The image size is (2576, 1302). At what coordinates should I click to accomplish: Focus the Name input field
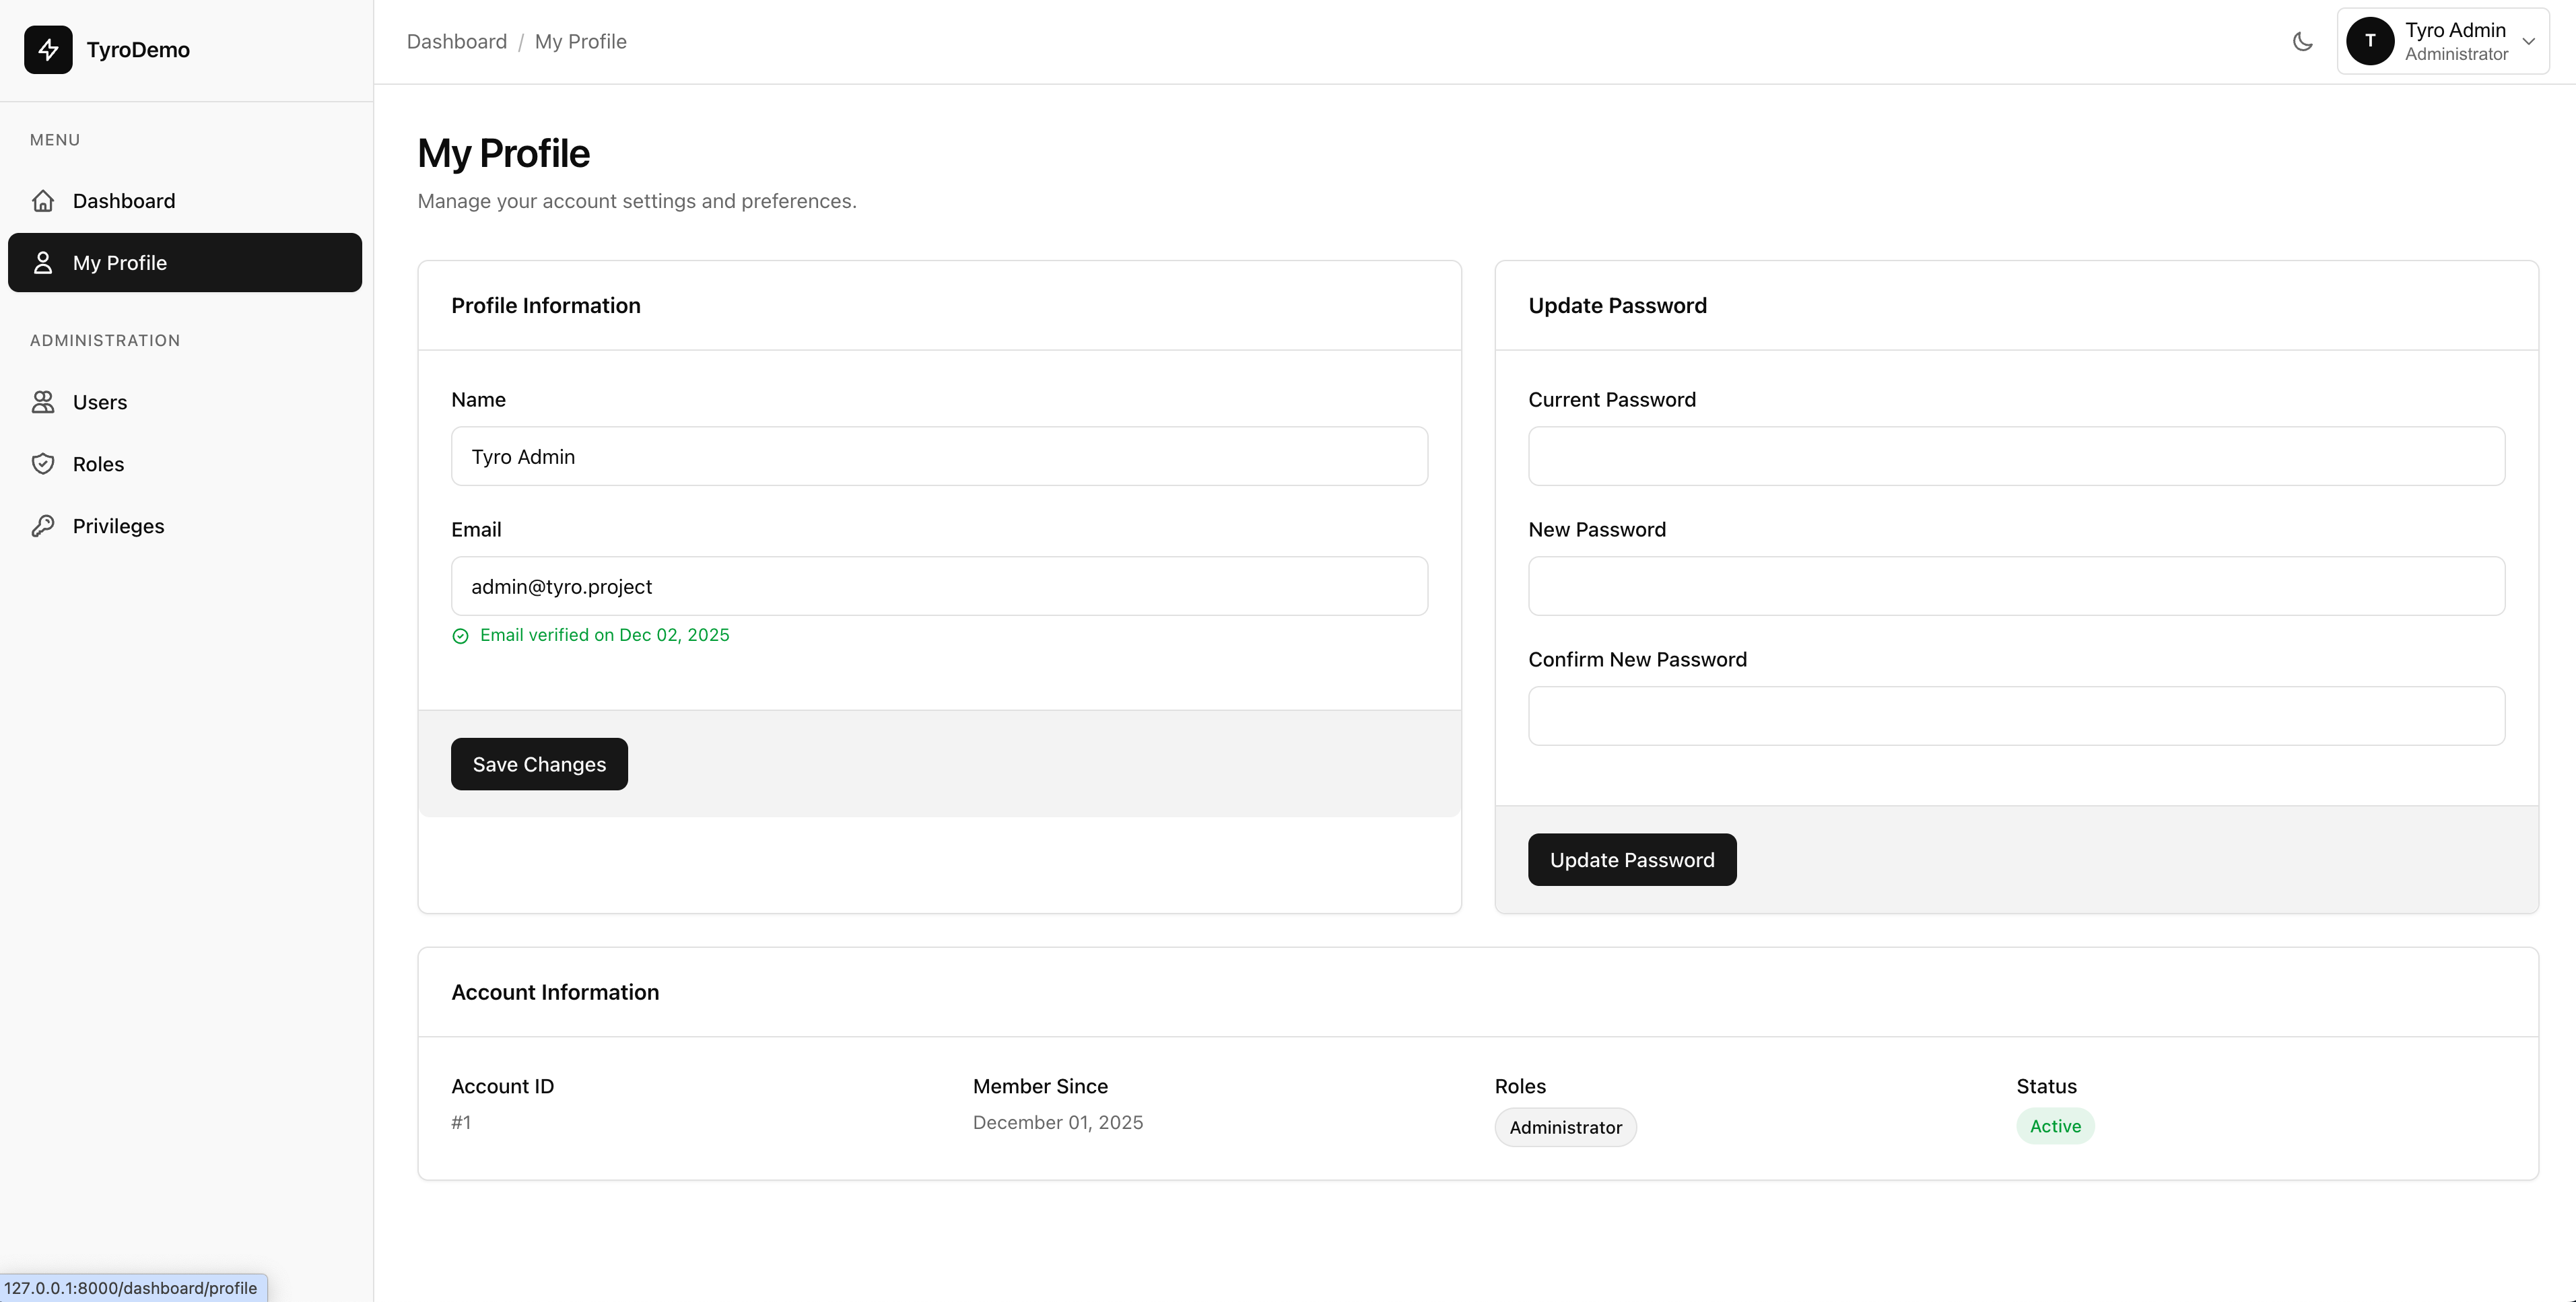pyautogui.click(x=939, y=457)
